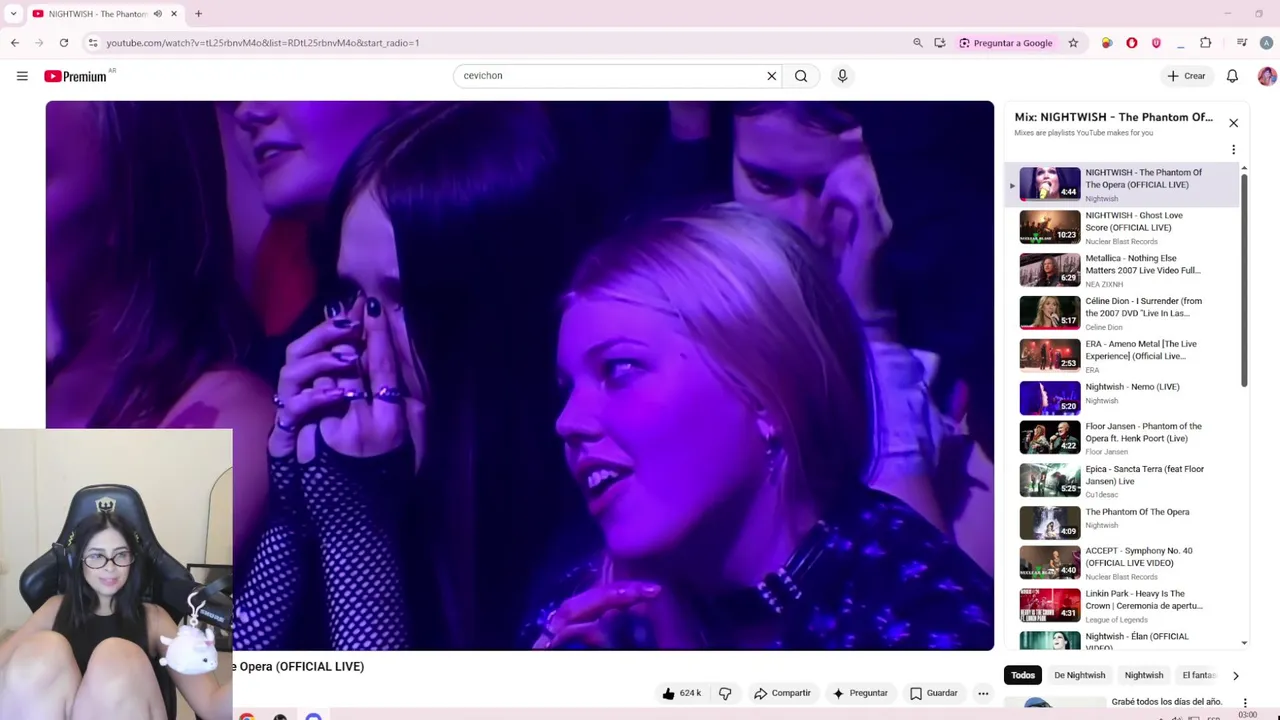Open the notifications bell
This screenshot has width=1280, height=720.
[1232, 76]
